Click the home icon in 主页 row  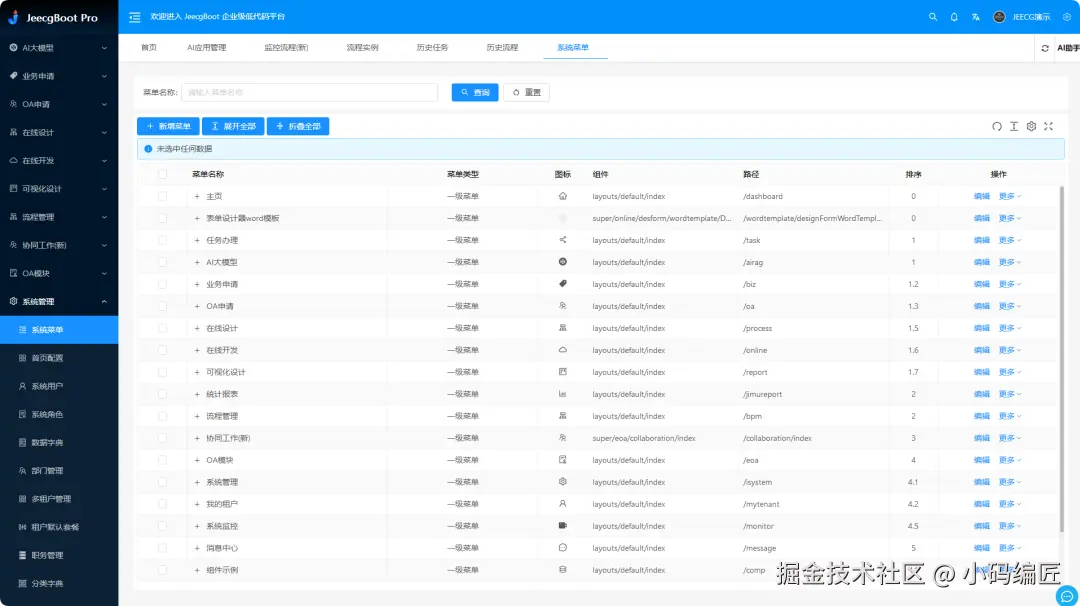(x=563, y=196)
